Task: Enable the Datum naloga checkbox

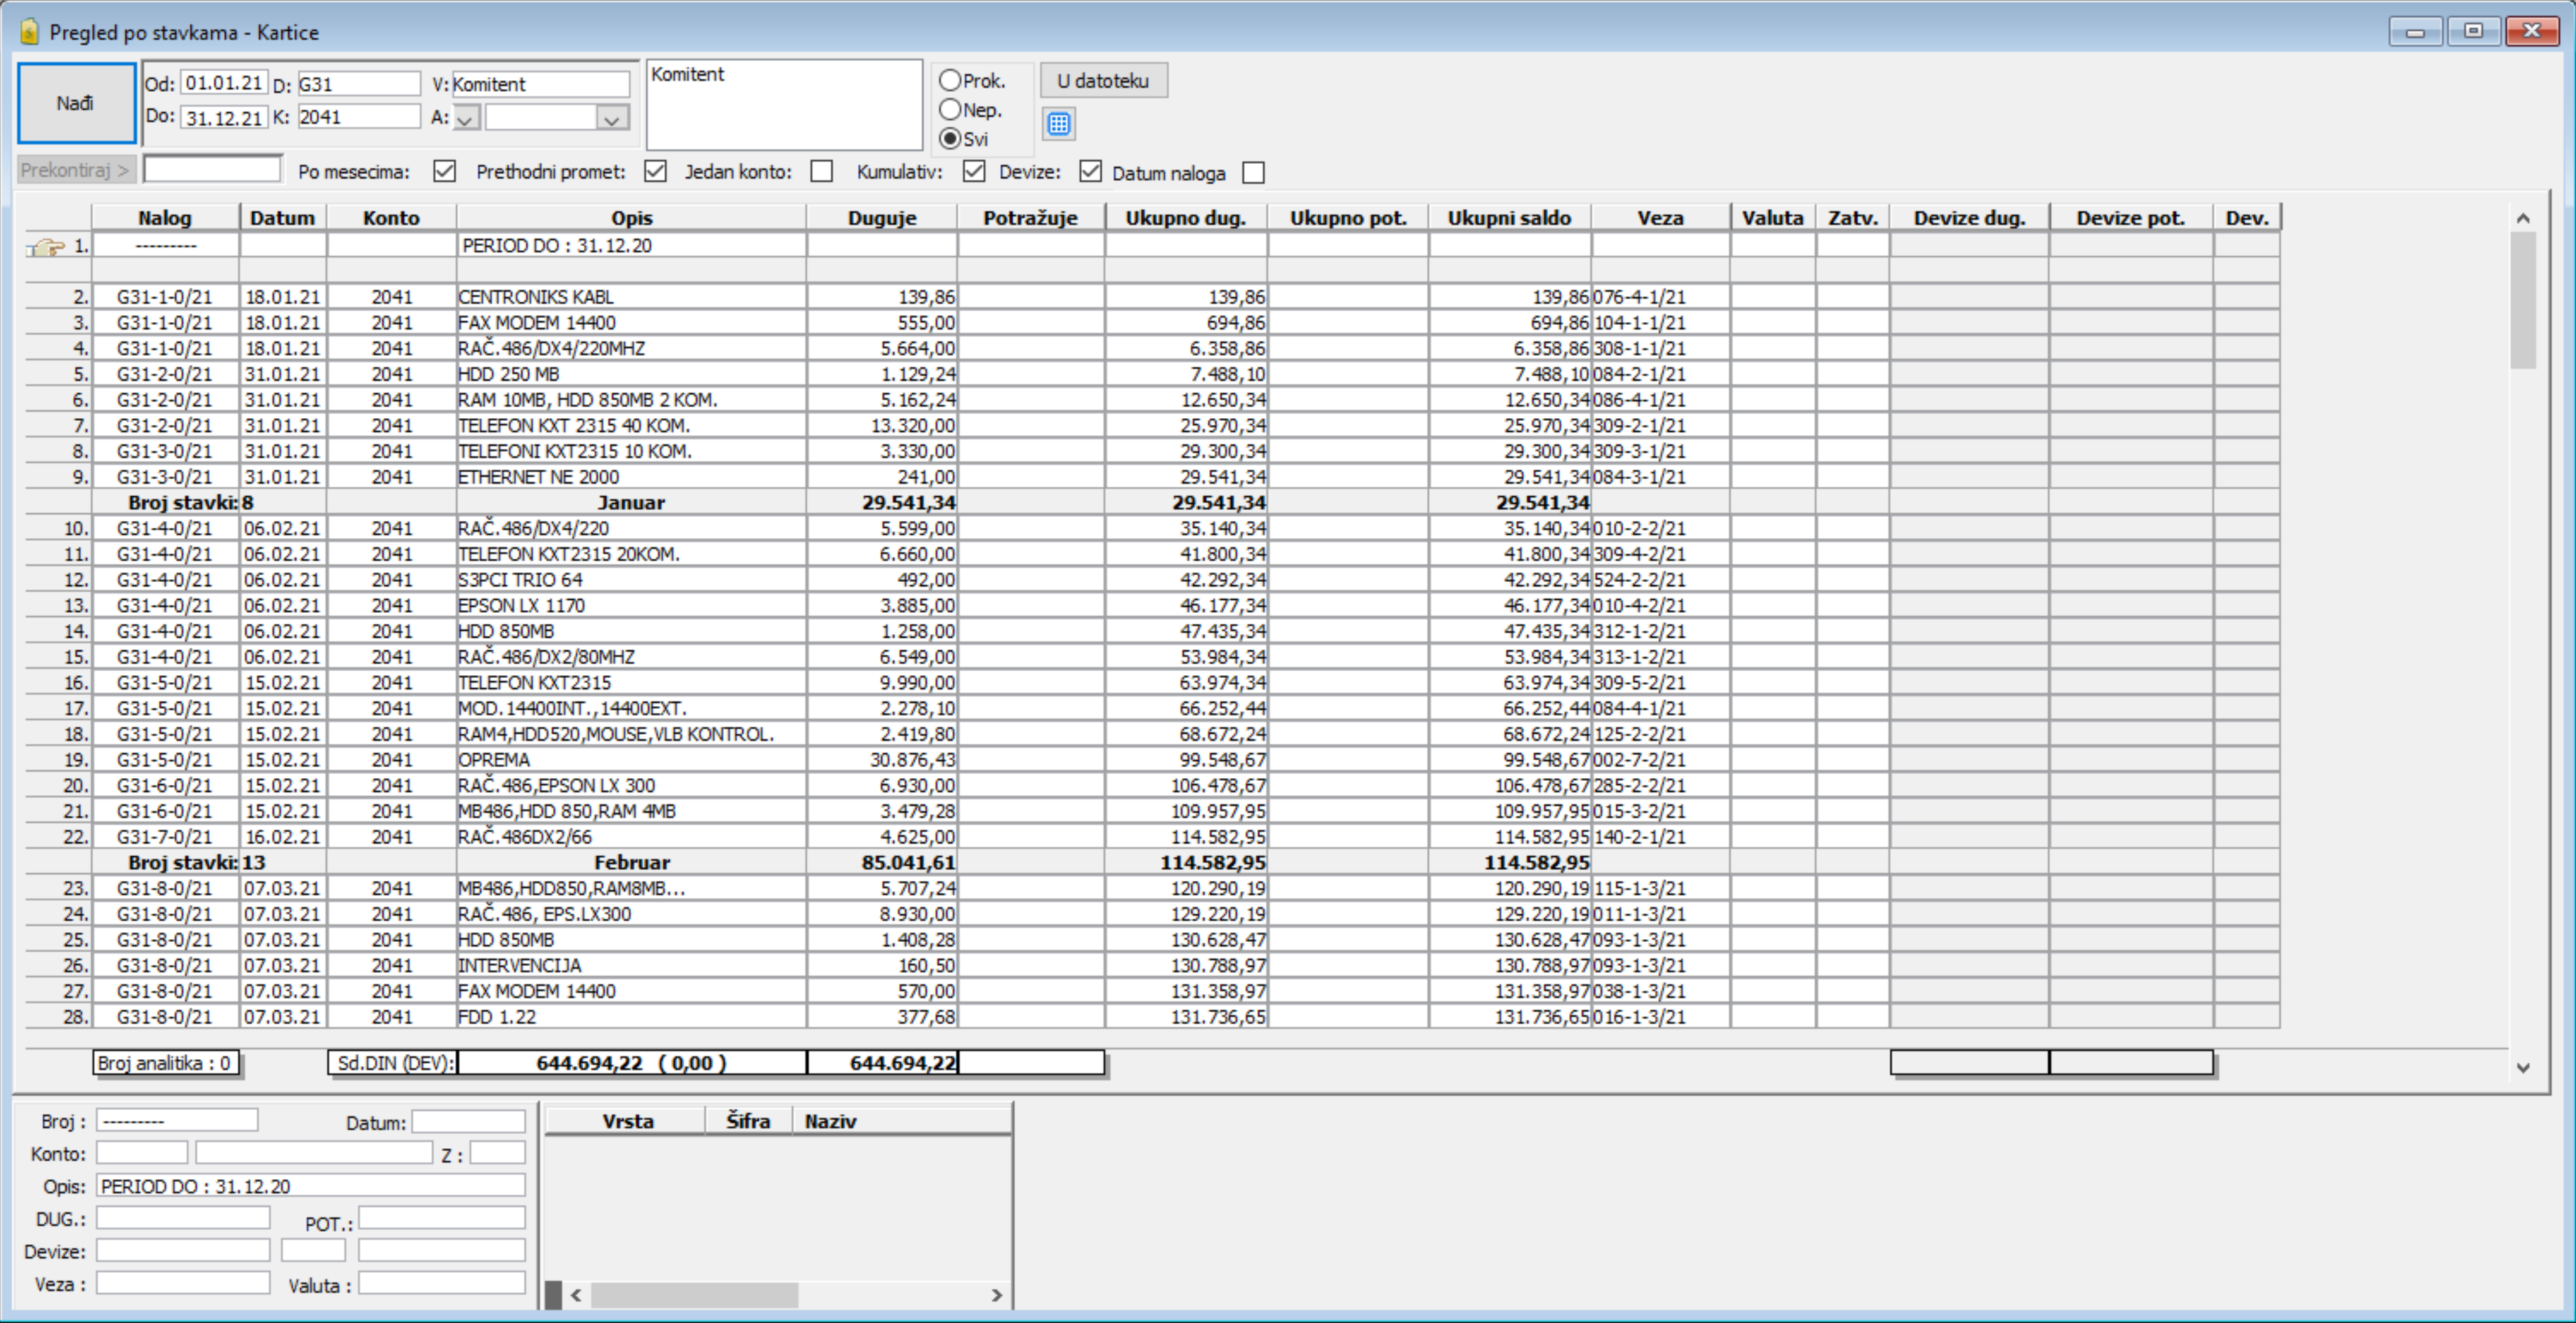Action: [1253, 173]
